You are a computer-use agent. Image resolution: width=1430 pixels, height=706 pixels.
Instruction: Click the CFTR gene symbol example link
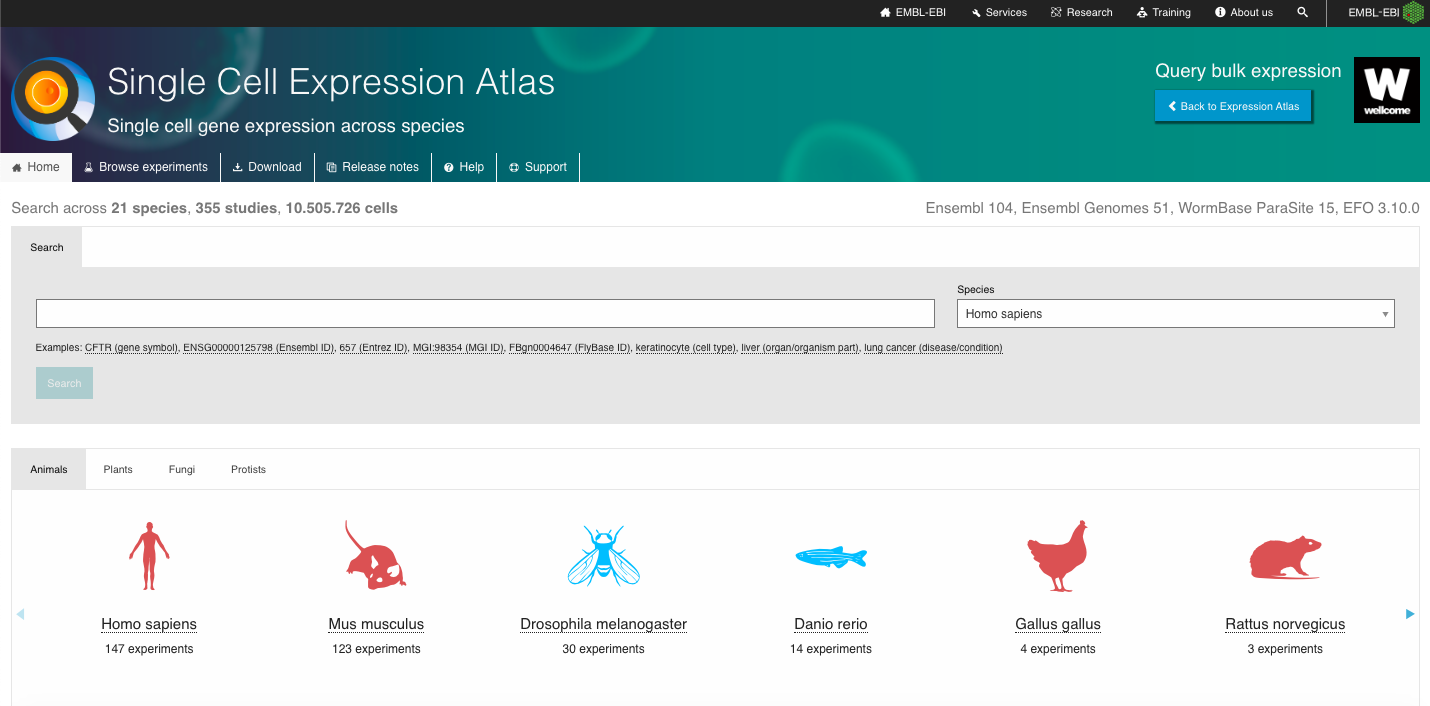tap(131, 348)
